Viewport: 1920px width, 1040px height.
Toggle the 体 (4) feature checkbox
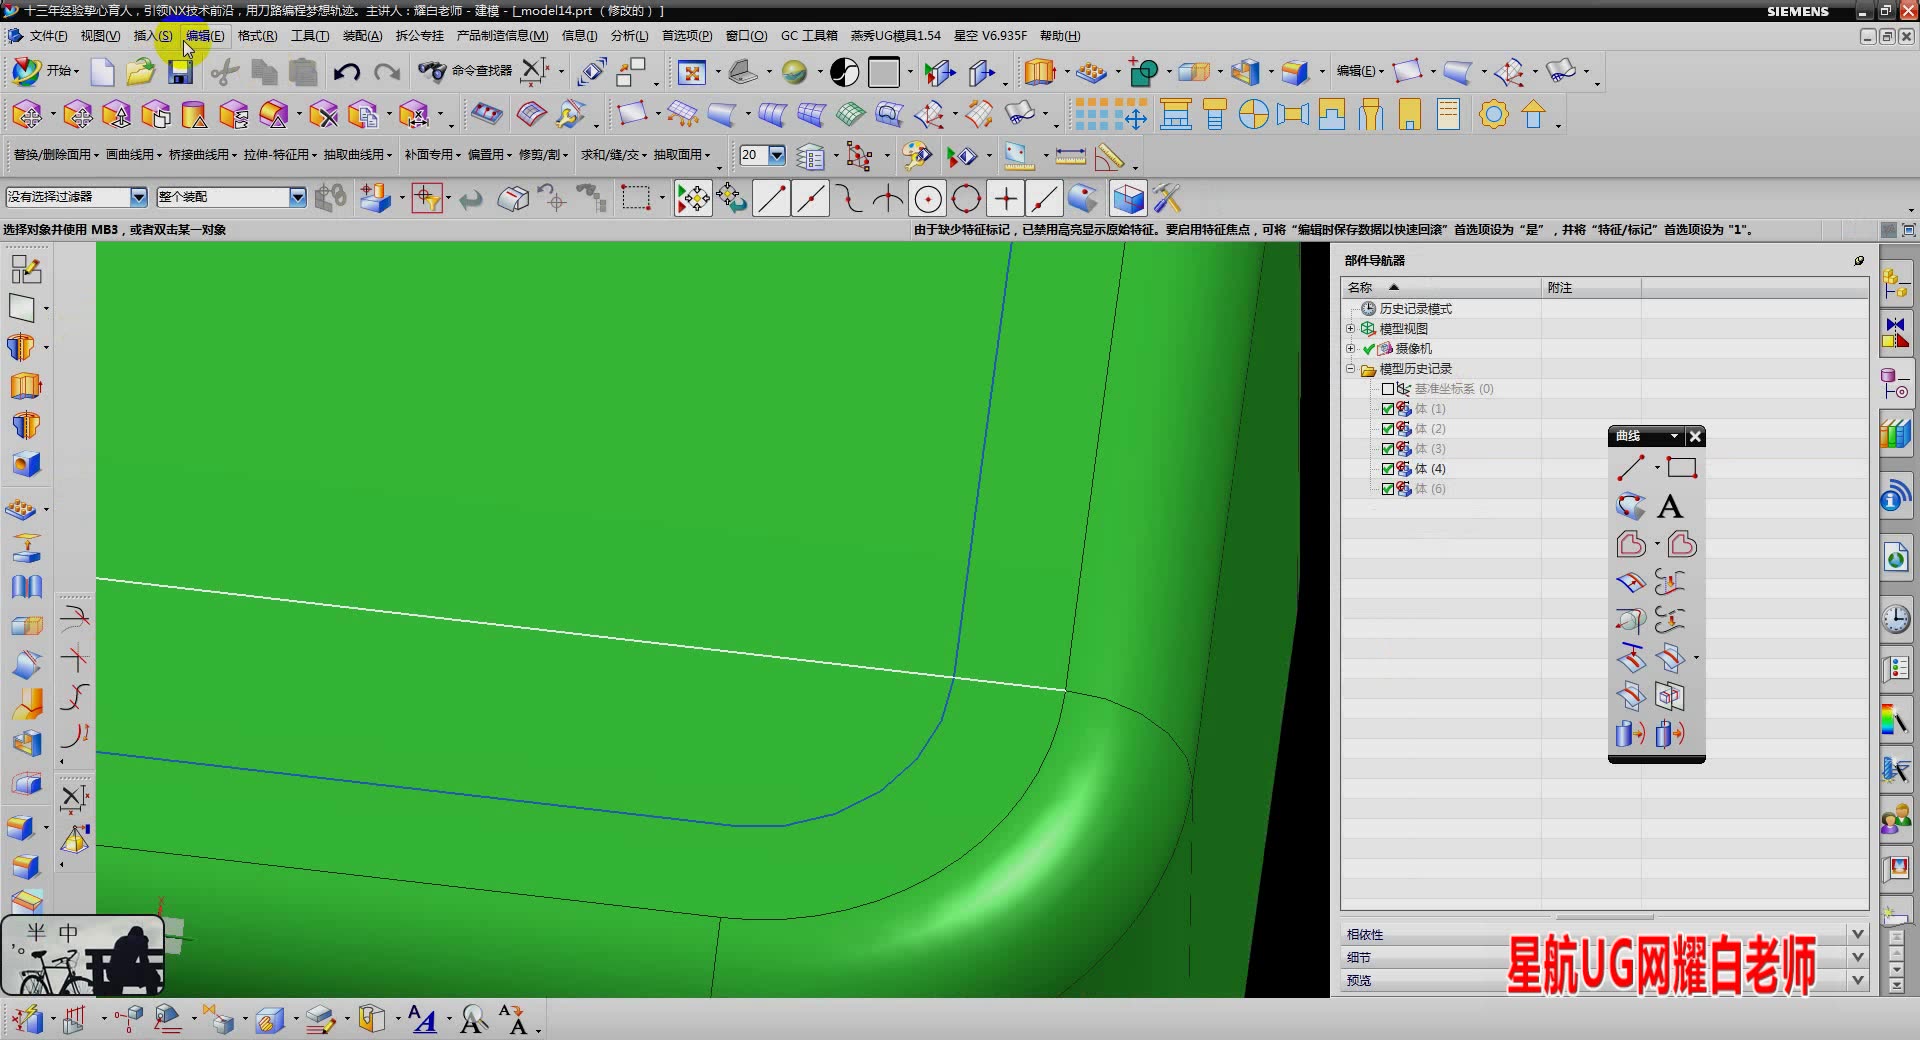(x=1388, y=469)
